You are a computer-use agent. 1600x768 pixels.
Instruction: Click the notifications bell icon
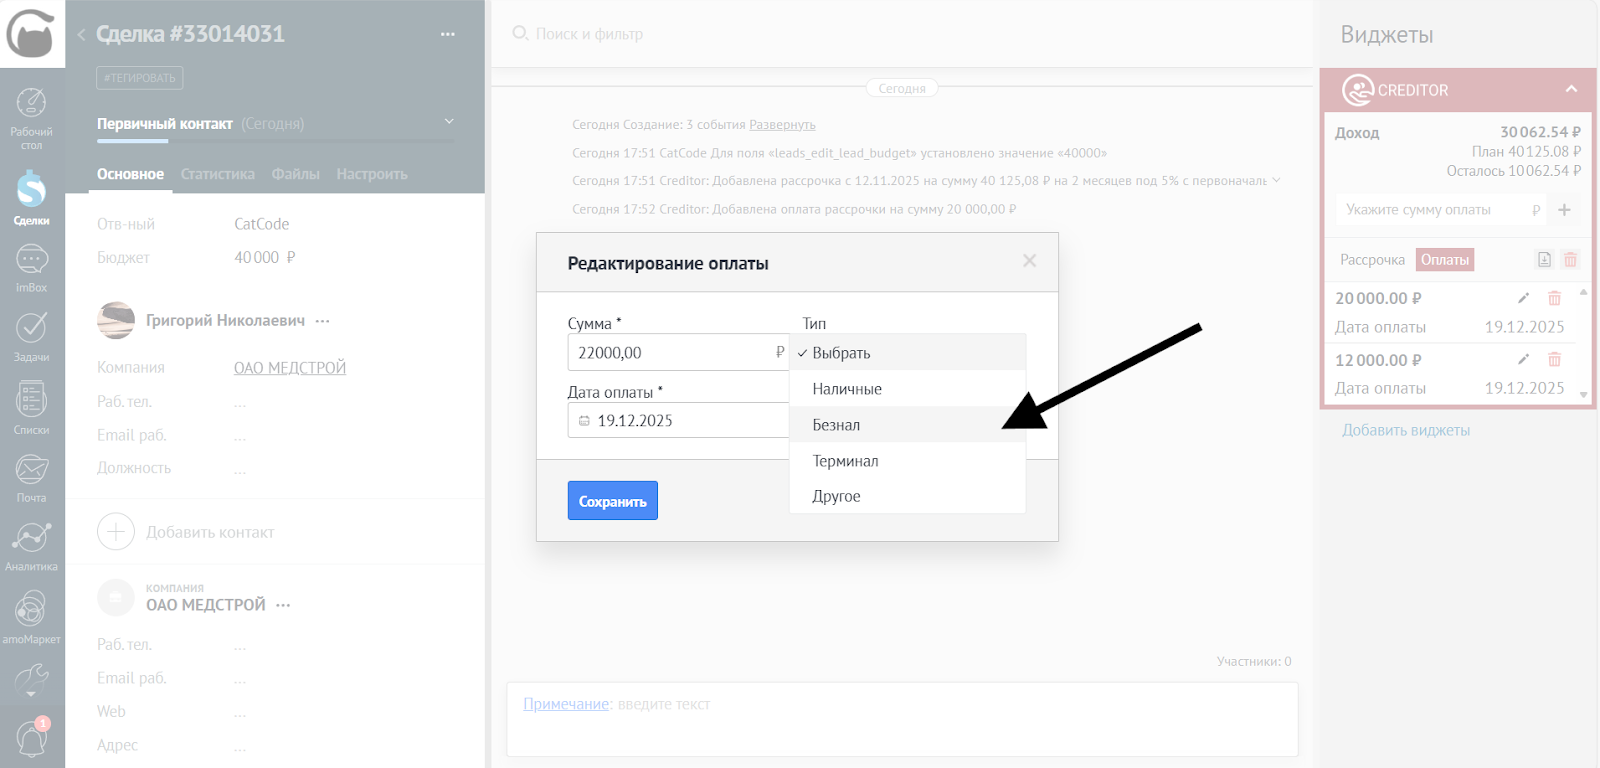[31, 740]
